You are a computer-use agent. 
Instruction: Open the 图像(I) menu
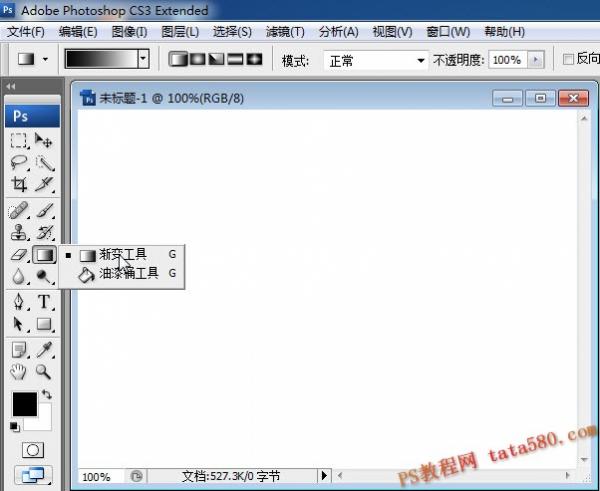(129, 32)
